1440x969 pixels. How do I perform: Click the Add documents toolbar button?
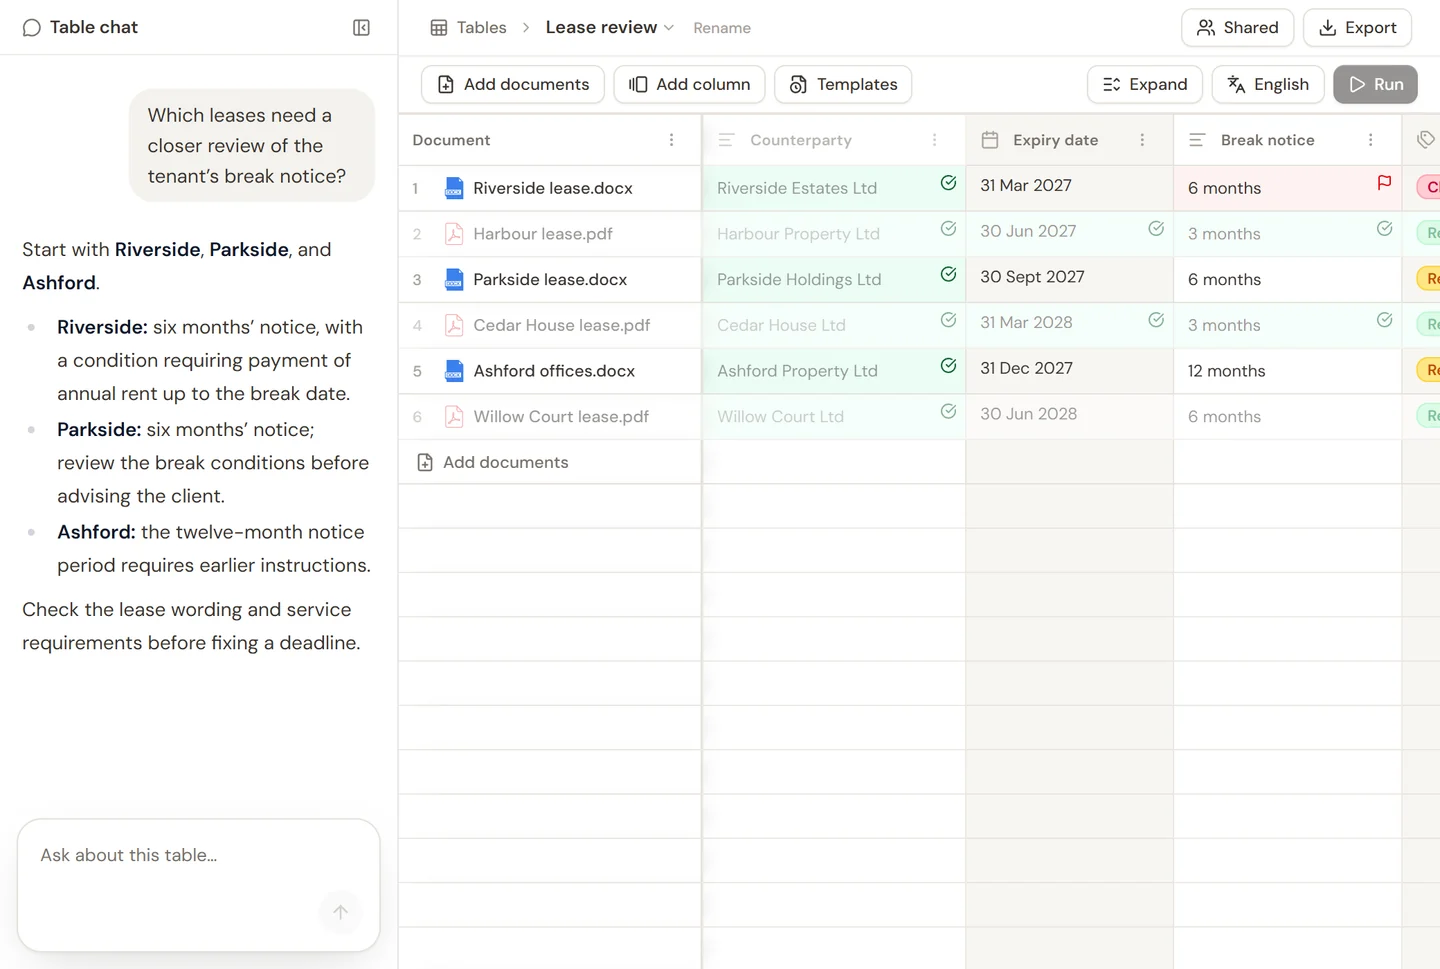513,85
